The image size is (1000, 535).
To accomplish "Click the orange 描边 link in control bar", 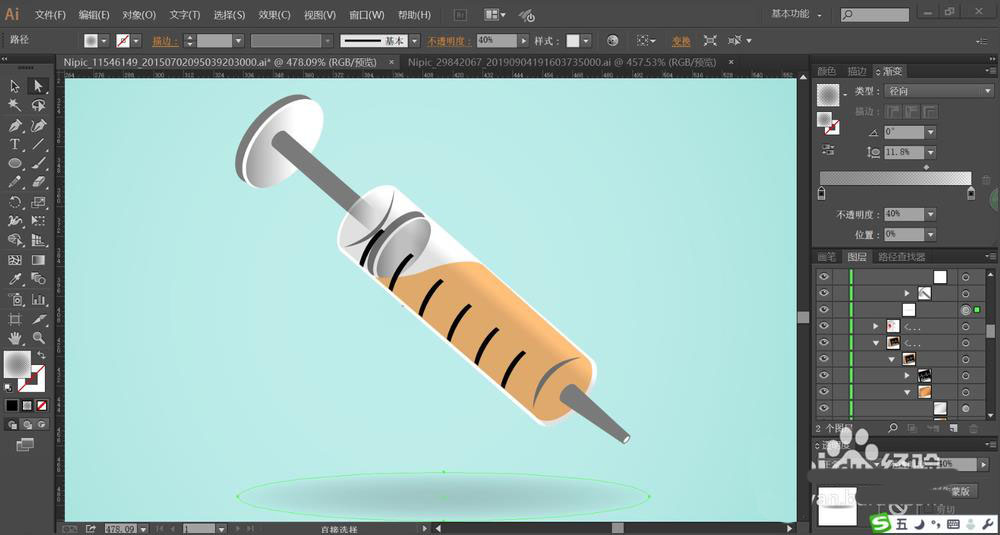I will [165, 41].
